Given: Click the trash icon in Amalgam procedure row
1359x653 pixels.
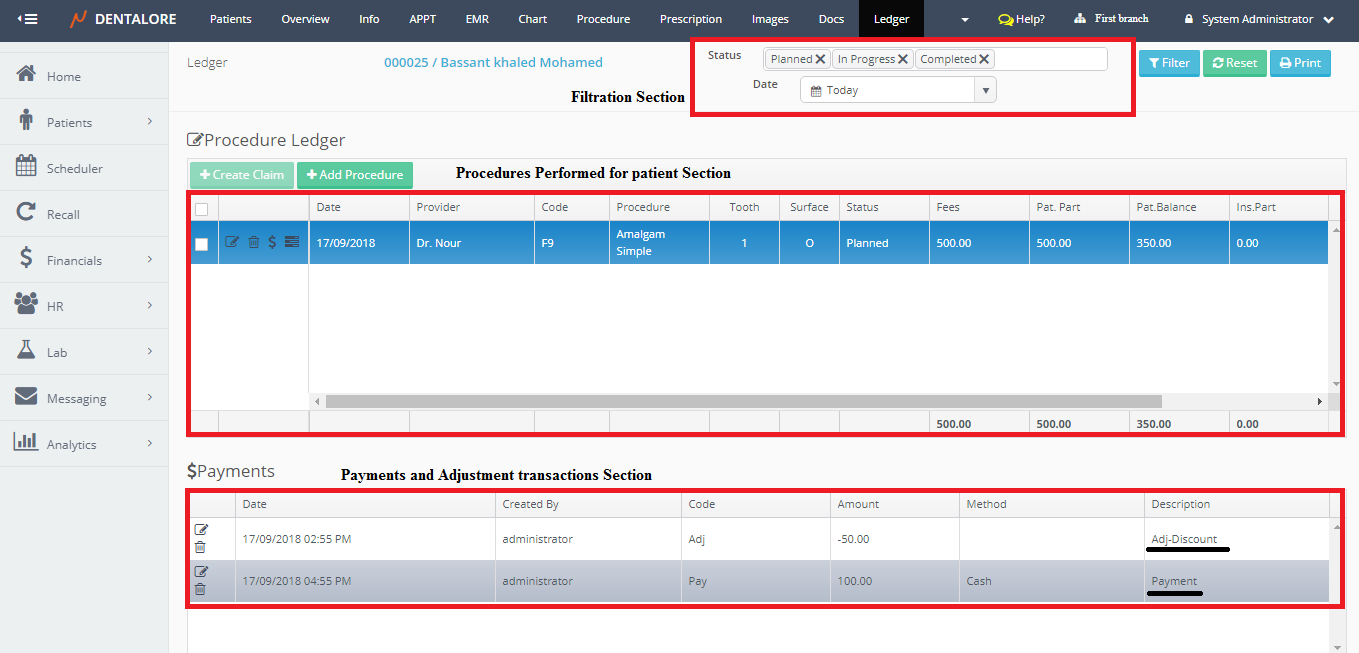Looking at the screenshot, I should 253,242.
